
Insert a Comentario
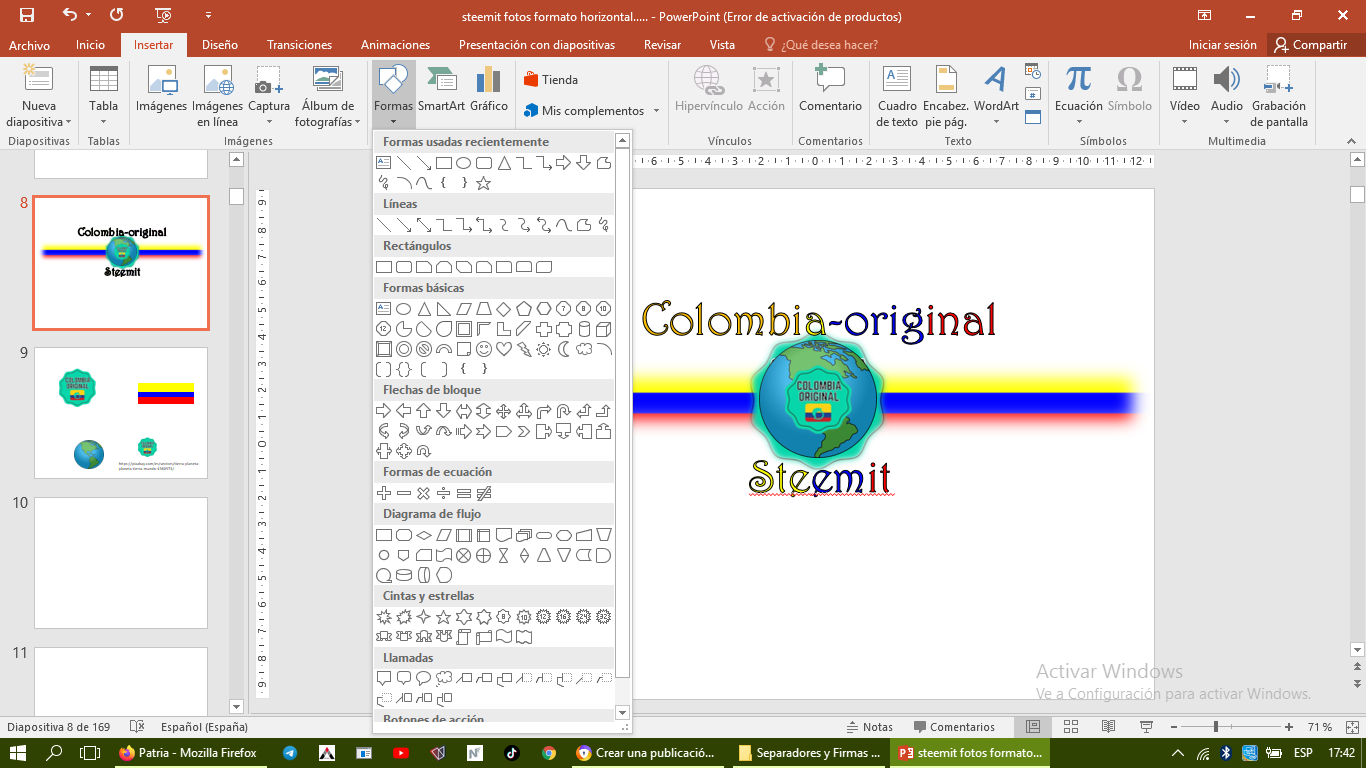(x=830, y=92)
